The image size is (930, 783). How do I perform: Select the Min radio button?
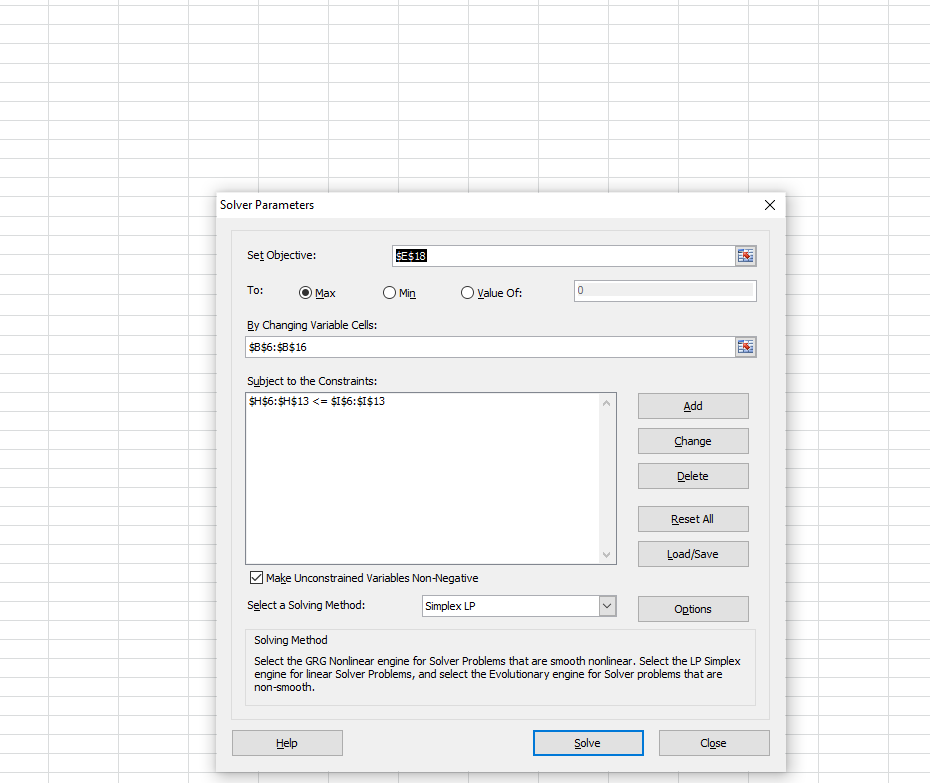point(388,292)
